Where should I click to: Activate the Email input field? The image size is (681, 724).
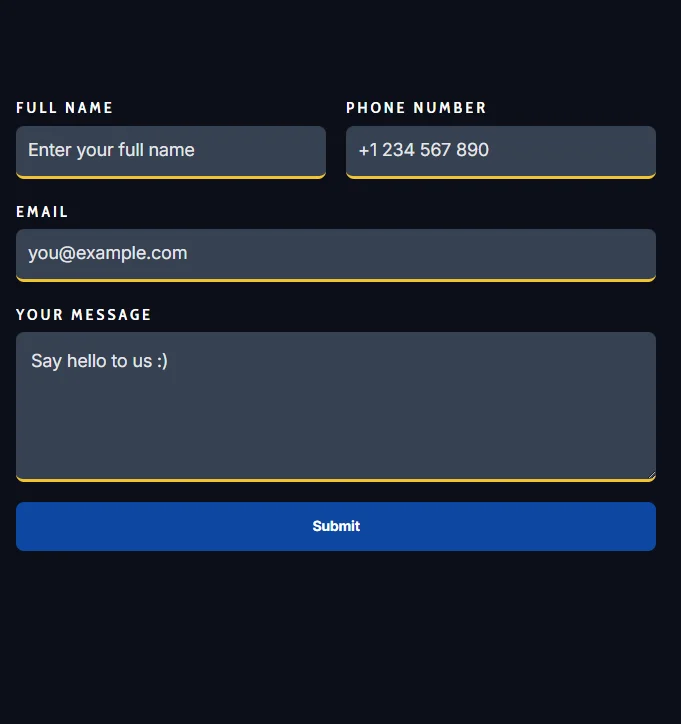336,255
